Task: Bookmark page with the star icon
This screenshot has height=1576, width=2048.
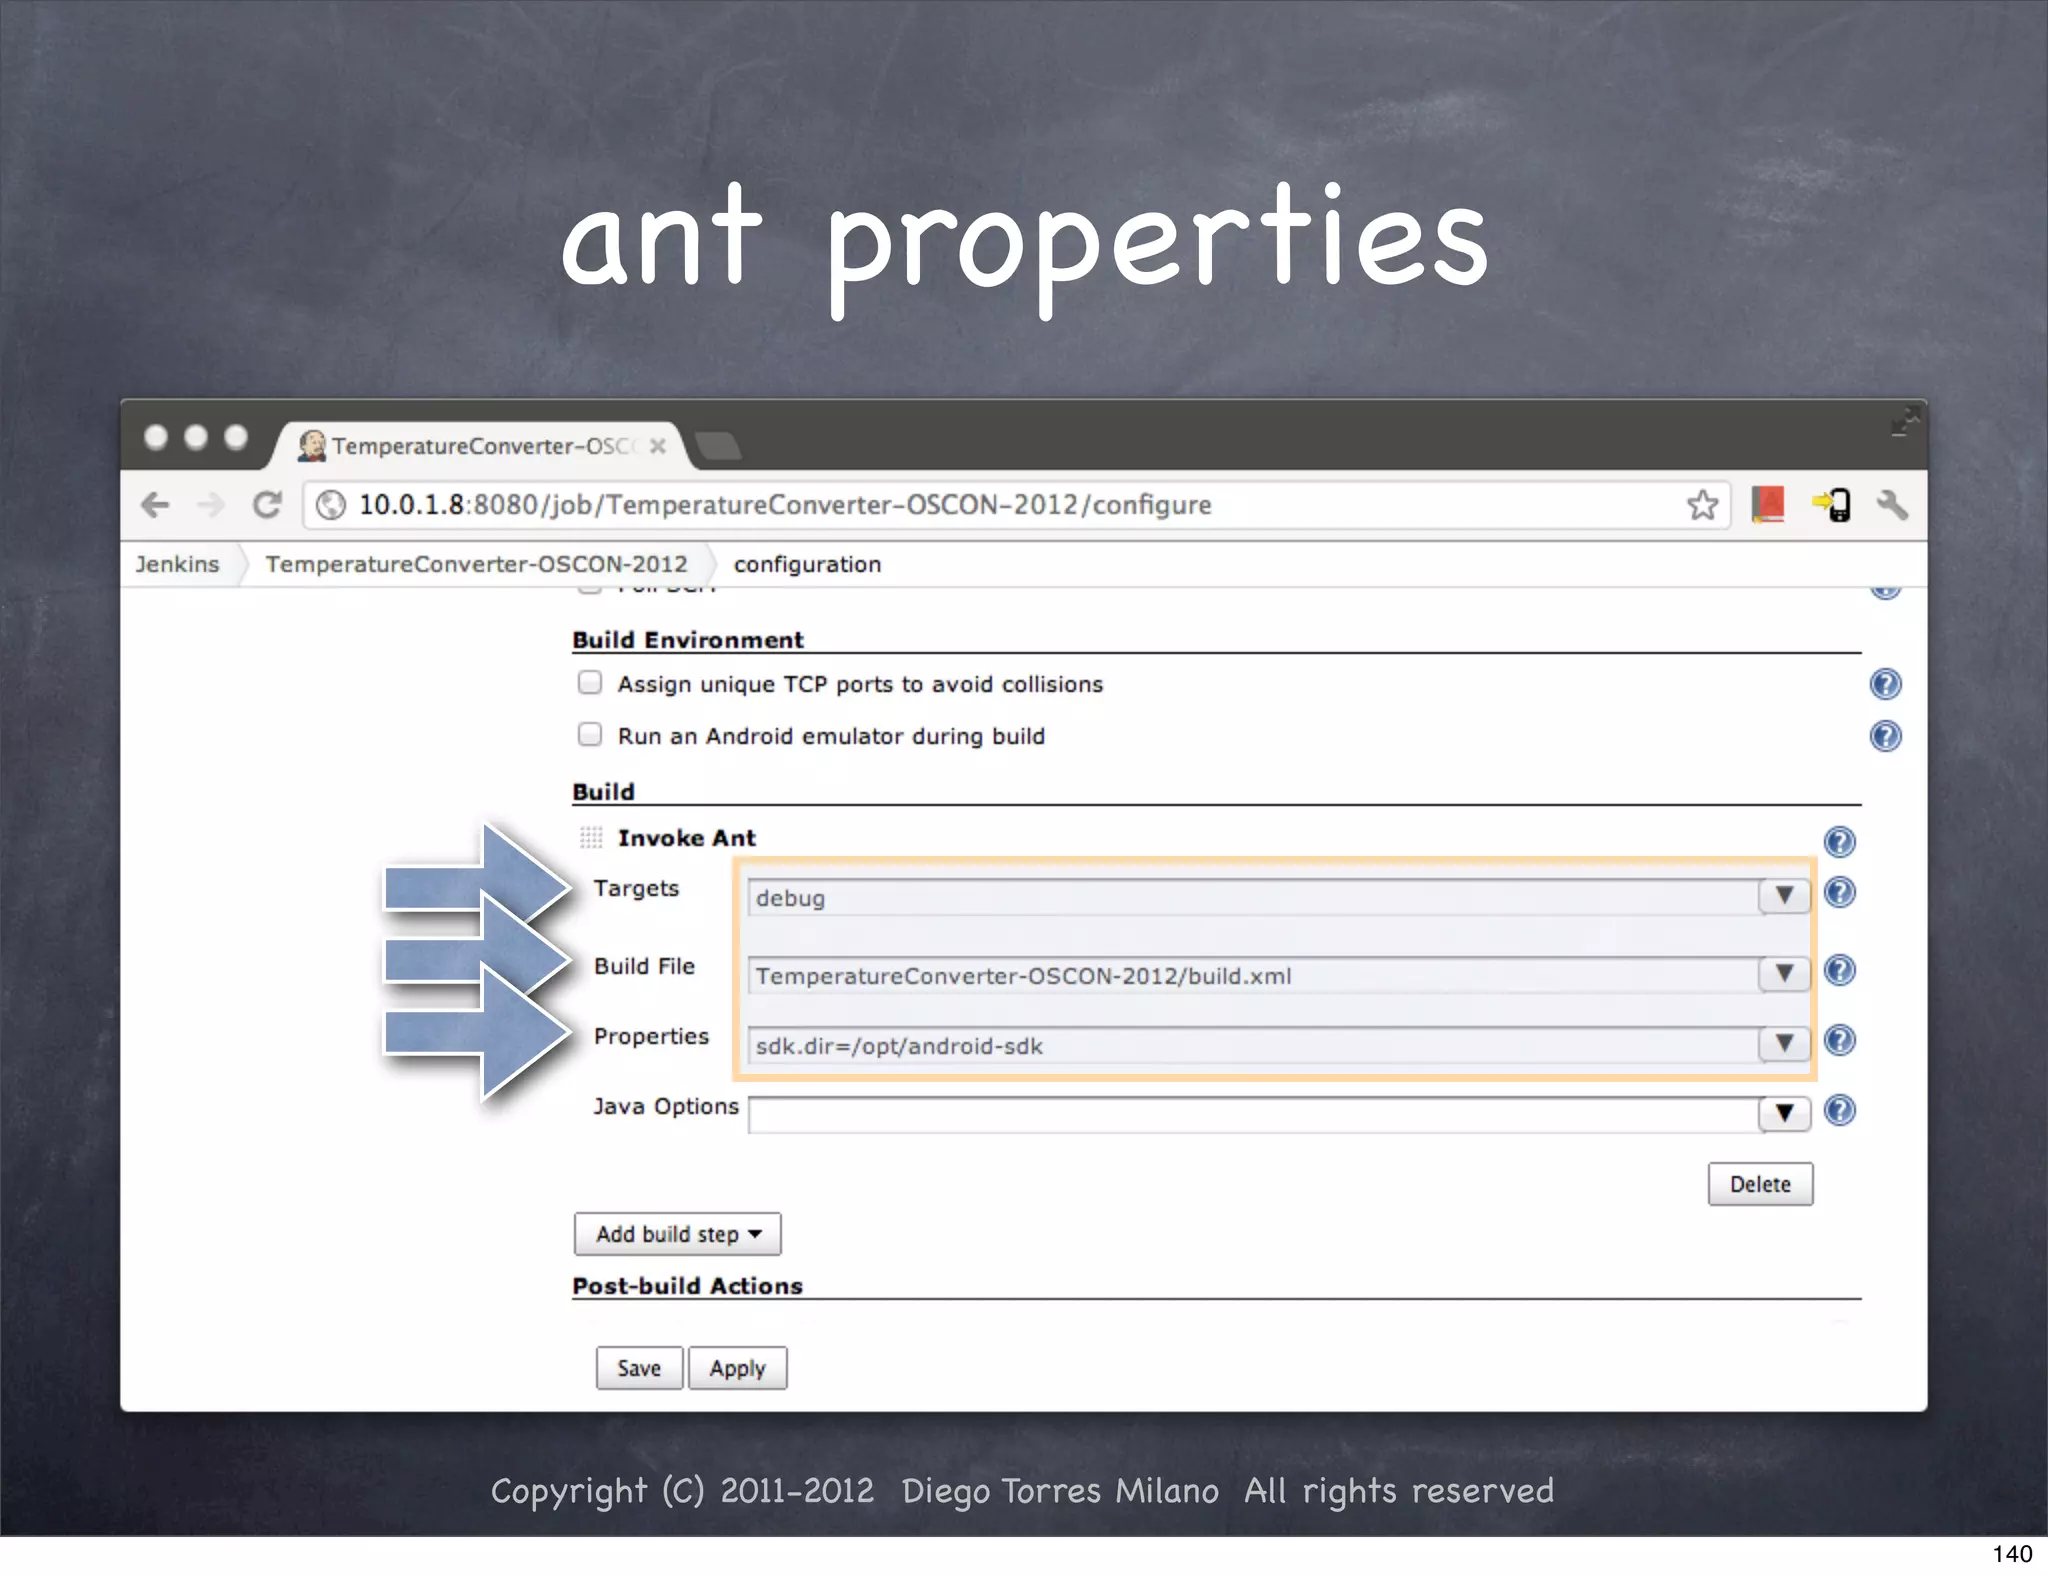Action: tap(1702, 505)
